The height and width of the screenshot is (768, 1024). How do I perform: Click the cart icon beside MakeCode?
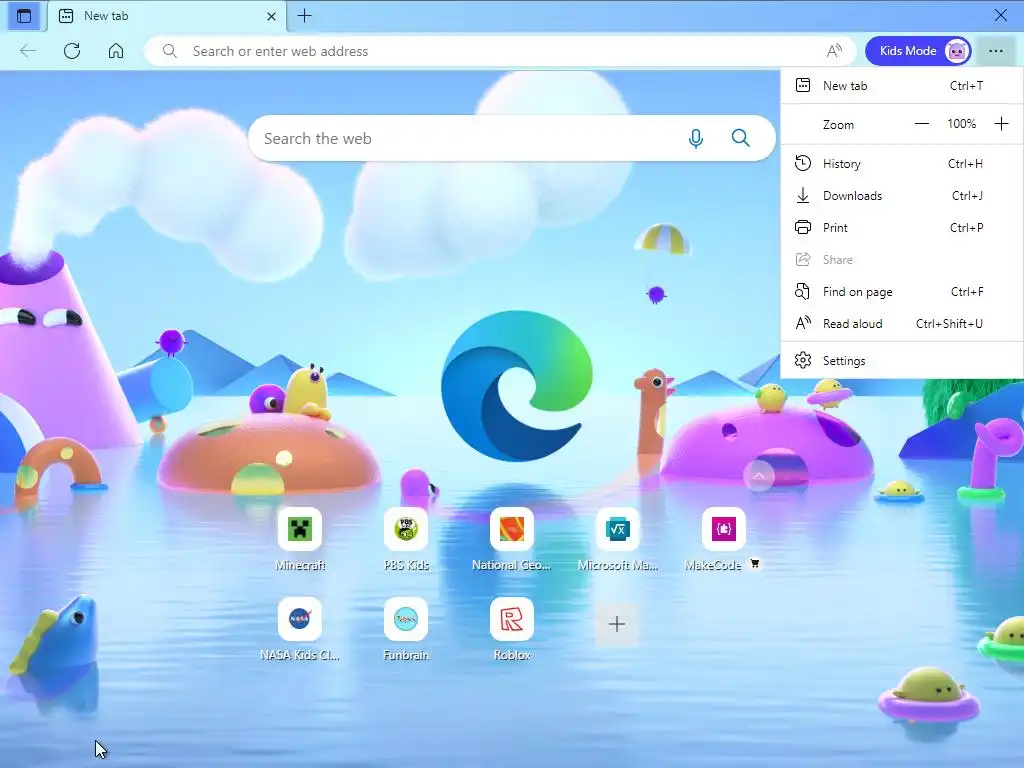pyautogui.click(x=754, y=564)
